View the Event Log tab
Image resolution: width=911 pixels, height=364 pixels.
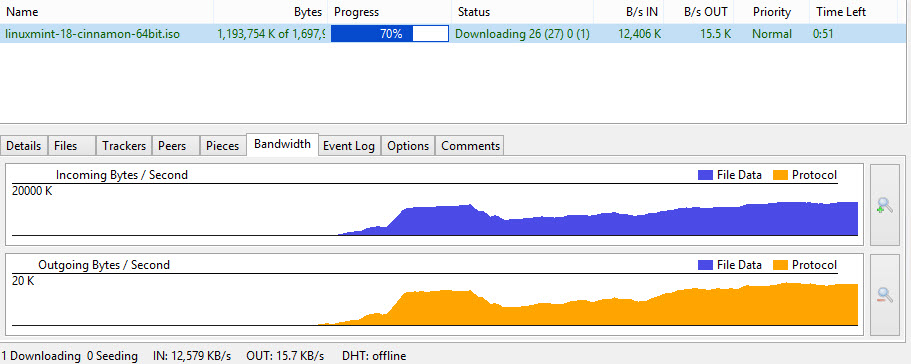[x=349, y=146]
